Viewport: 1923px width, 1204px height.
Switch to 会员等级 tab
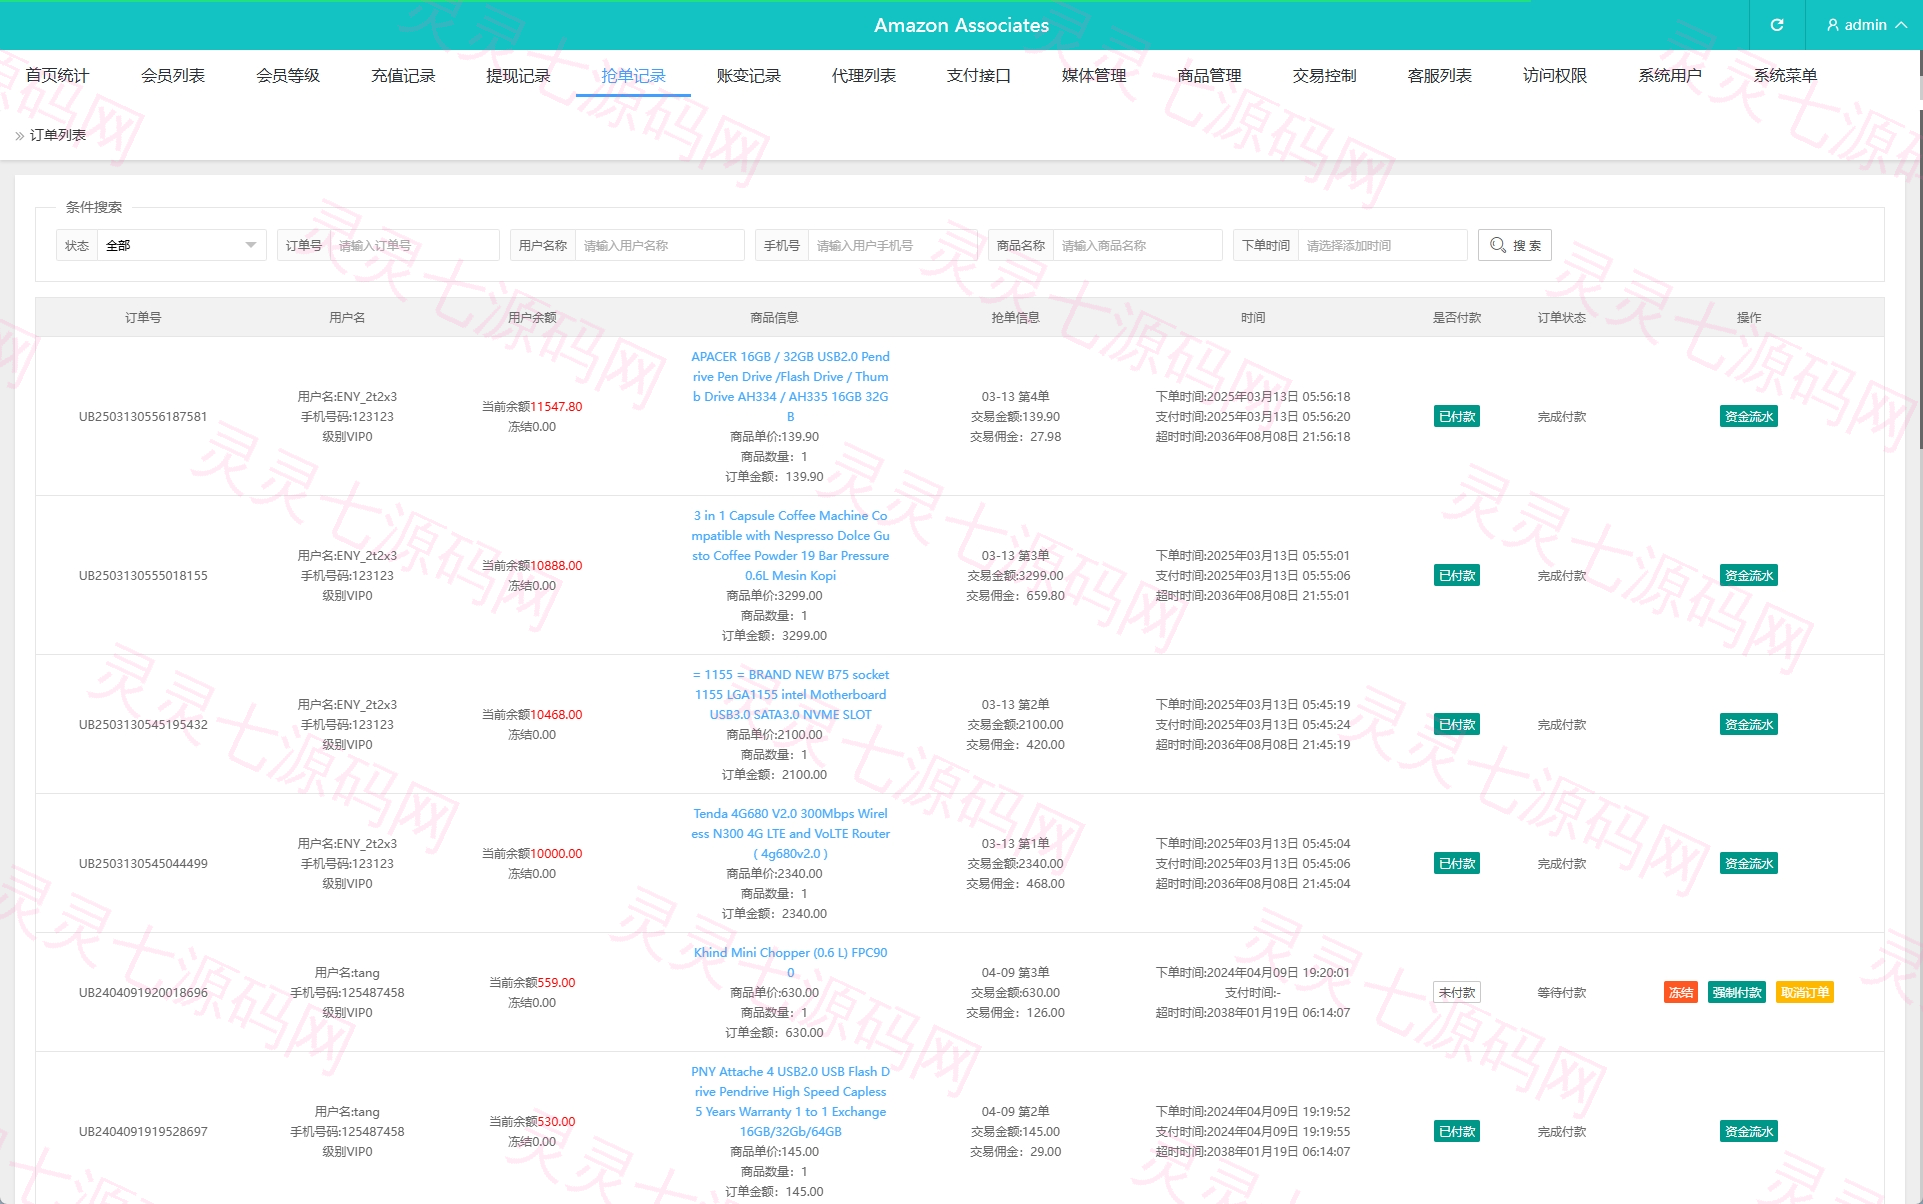coord(288,75)
